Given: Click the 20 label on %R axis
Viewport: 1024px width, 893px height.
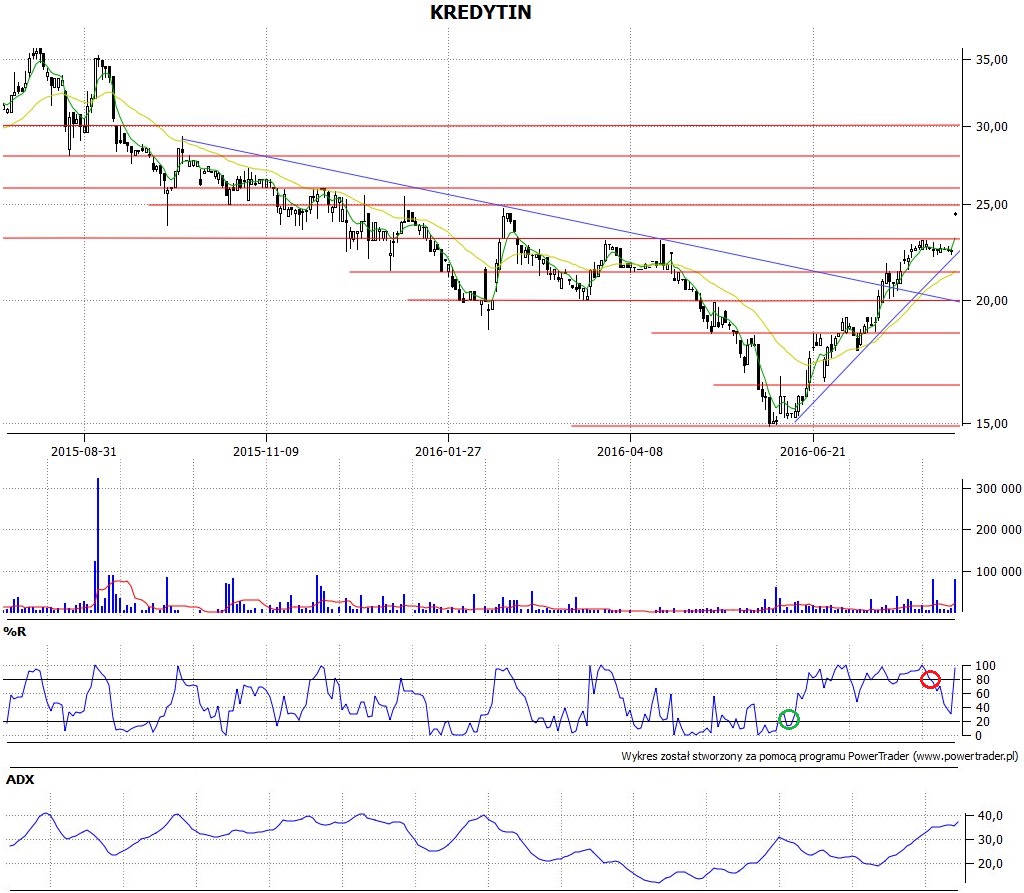Looking at the screenshot, I should click(x=982, y=722).
